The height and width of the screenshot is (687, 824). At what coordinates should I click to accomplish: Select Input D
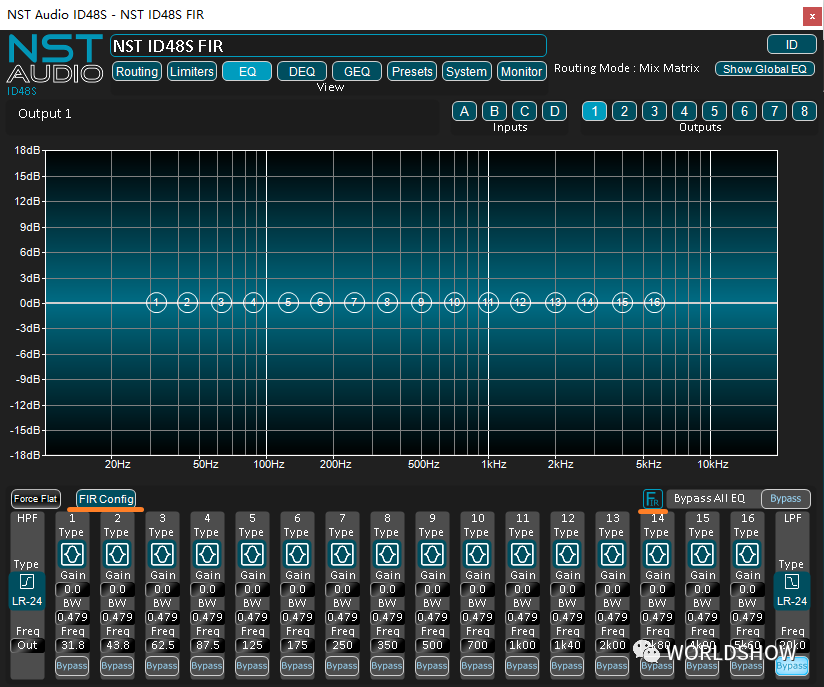554,111
